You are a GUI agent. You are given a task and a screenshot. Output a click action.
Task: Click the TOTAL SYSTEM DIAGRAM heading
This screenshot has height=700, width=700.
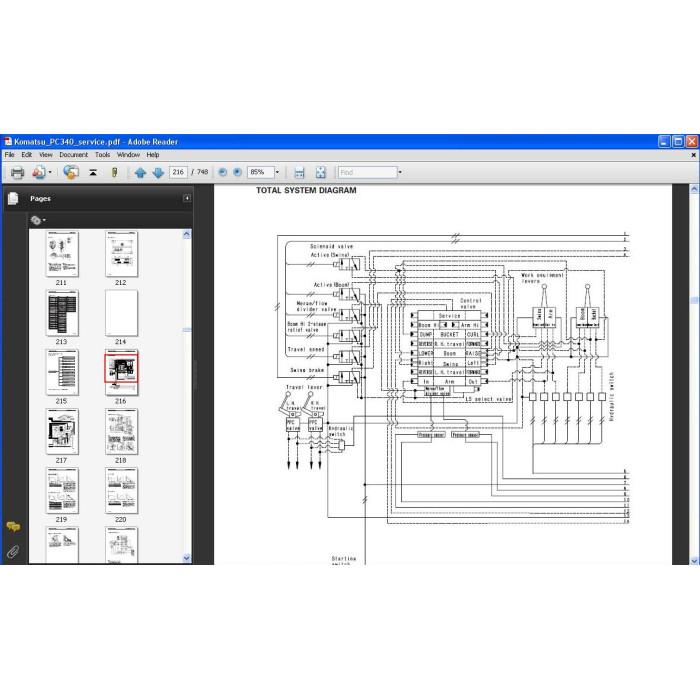click(x=306, y=190)
